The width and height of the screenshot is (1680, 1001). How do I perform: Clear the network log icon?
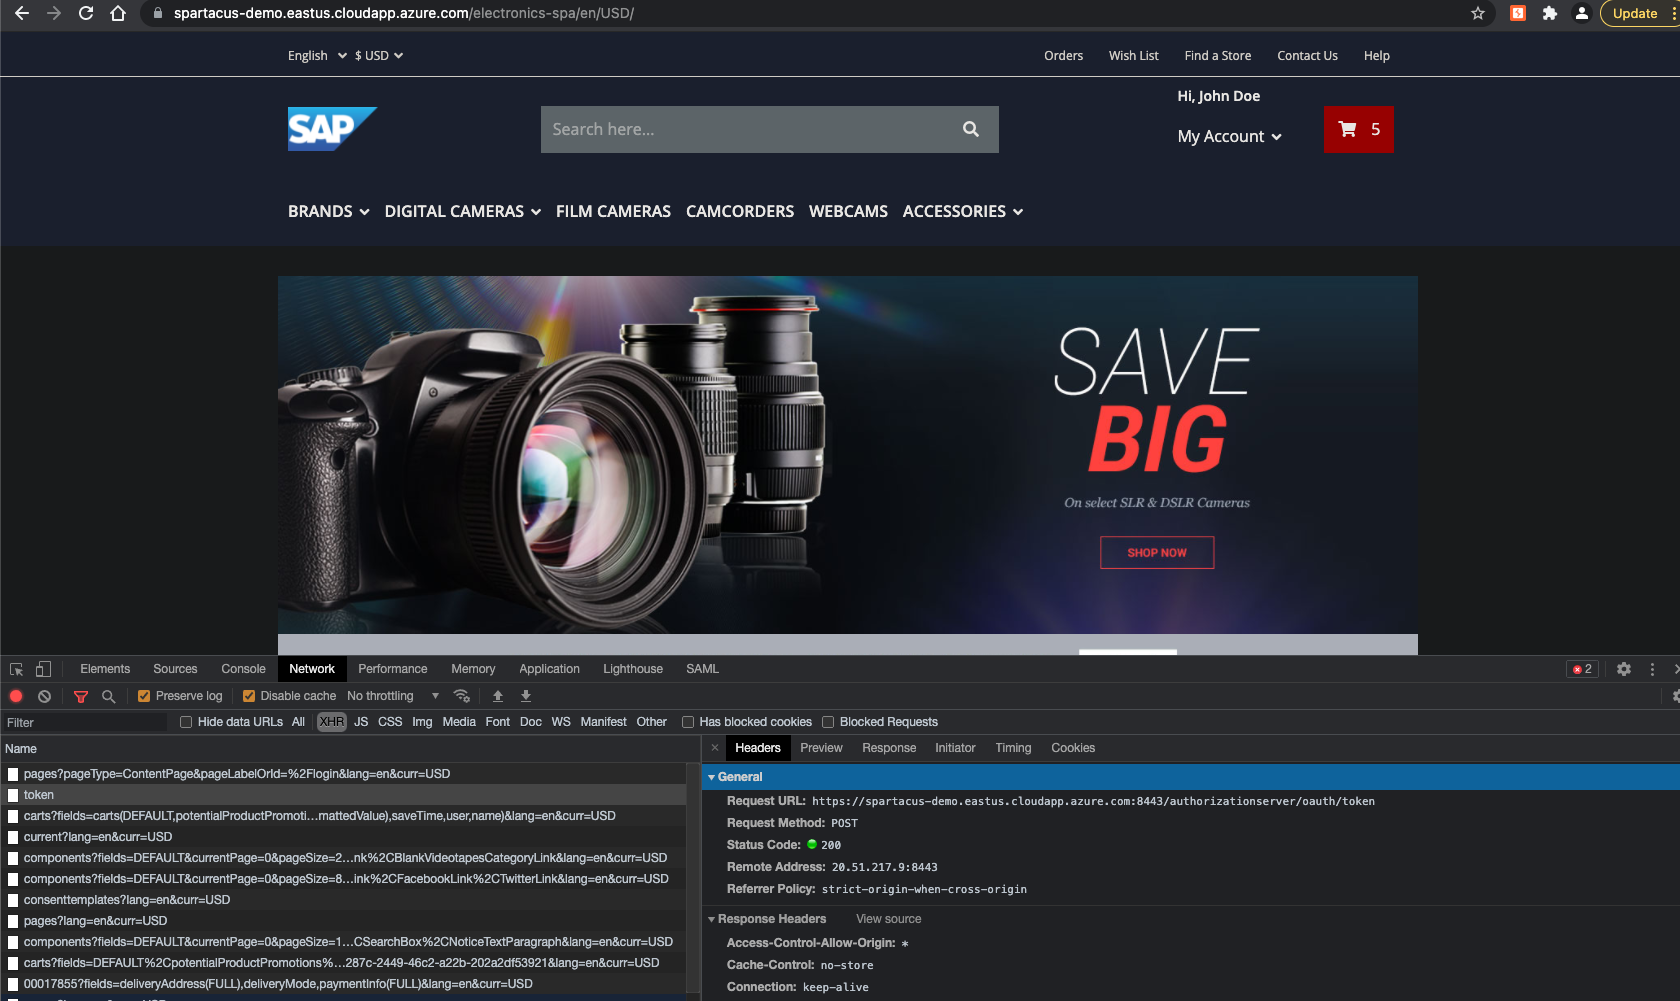[44, 696]
